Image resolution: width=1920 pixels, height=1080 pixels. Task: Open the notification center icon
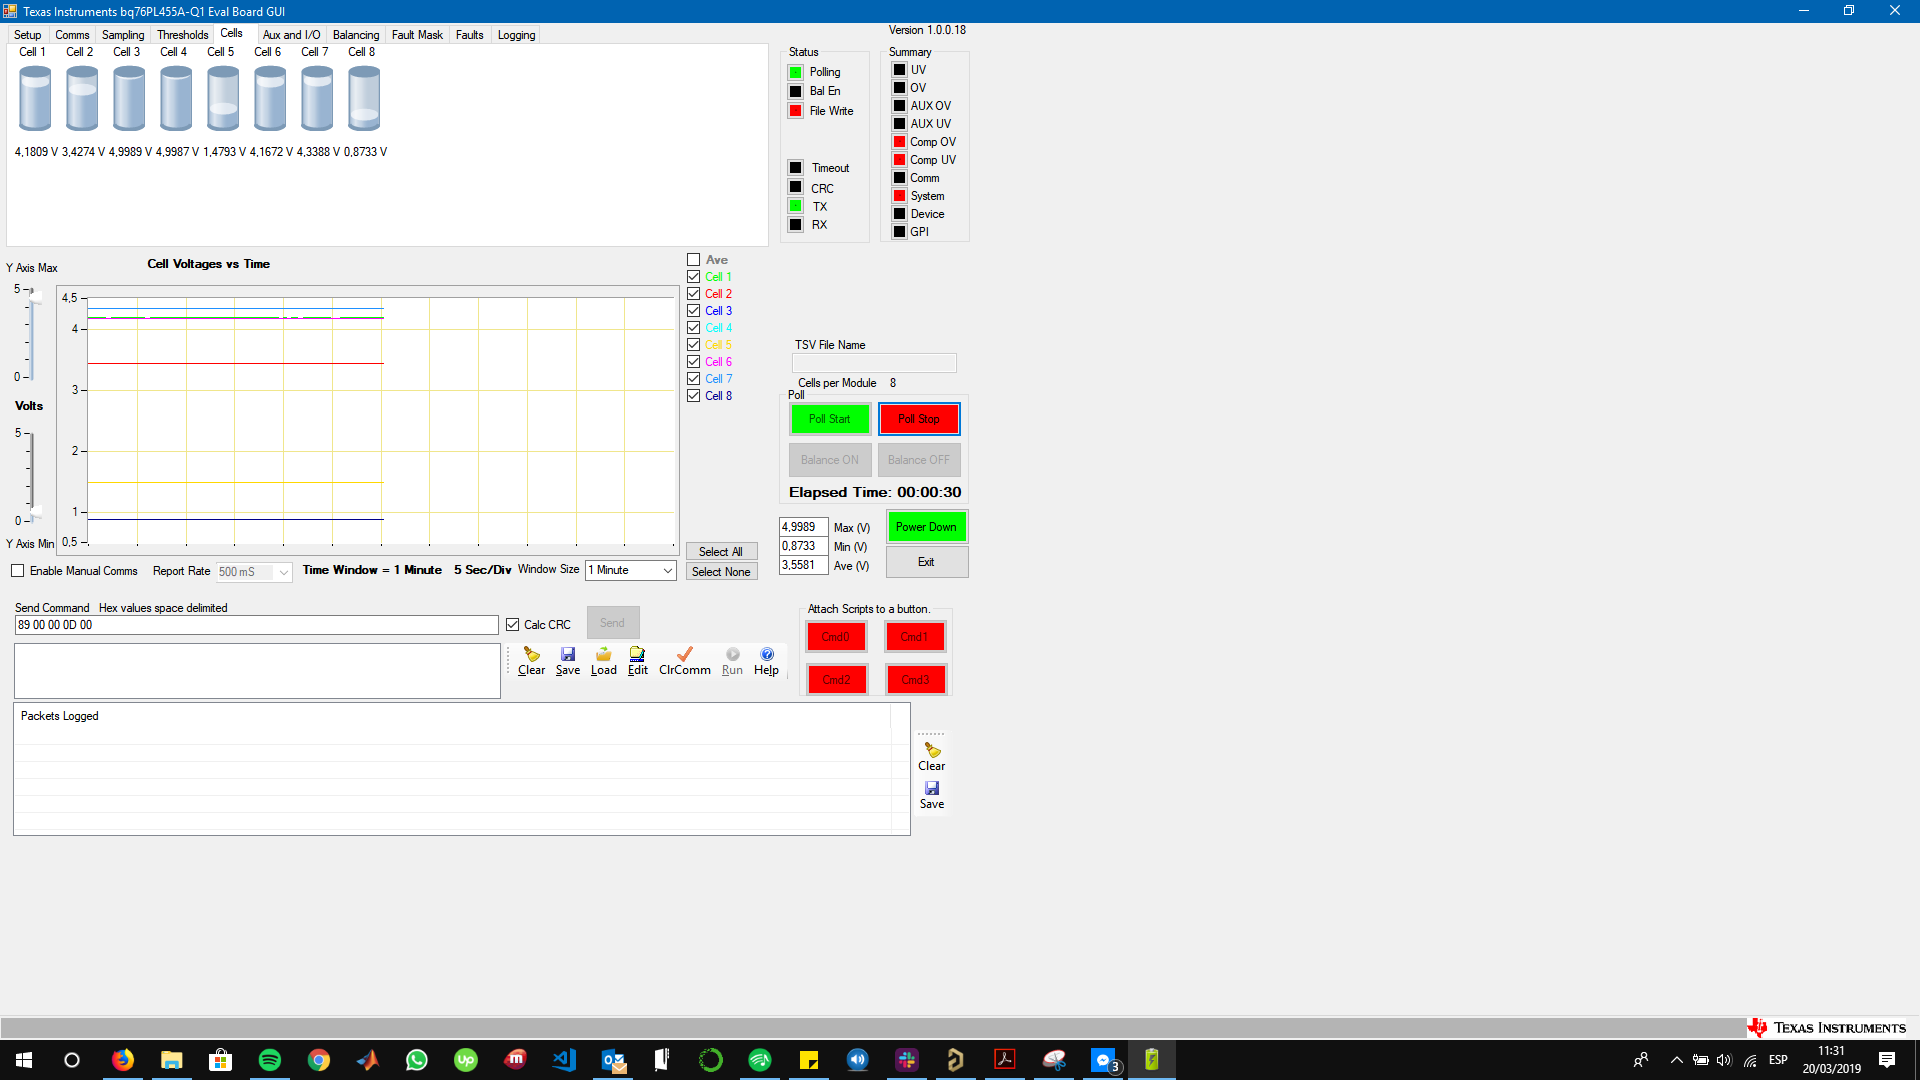tap(1887, 1060)
